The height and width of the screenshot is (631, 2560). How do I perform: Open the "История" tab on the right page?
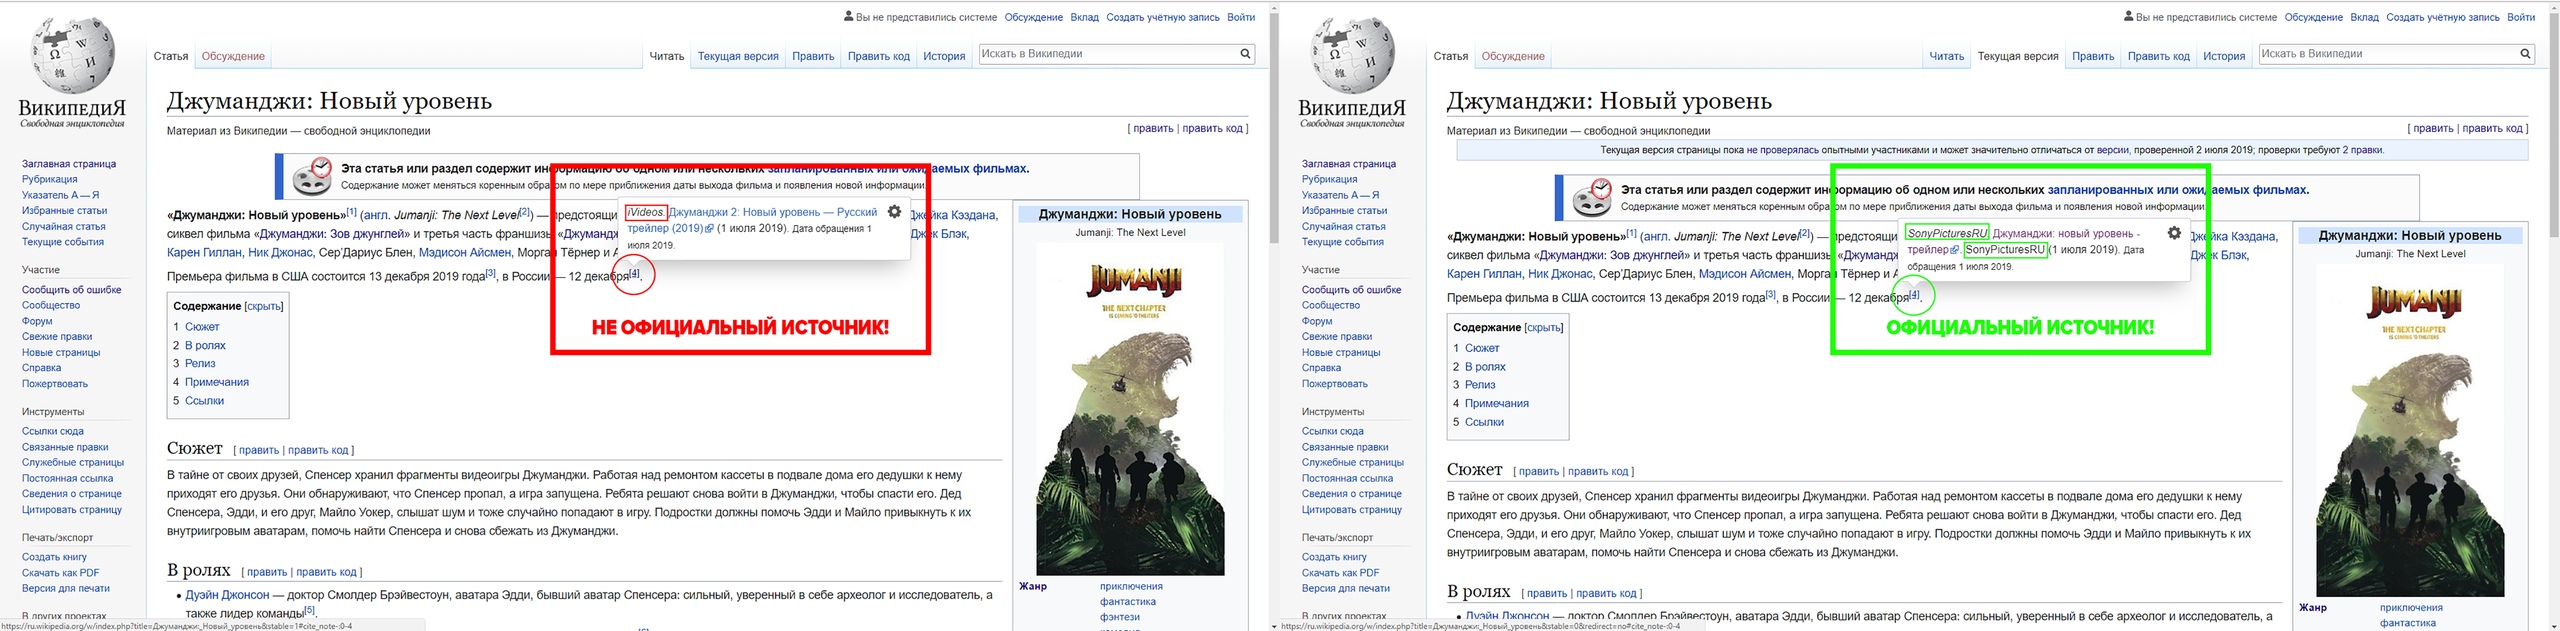(2224, 56)
